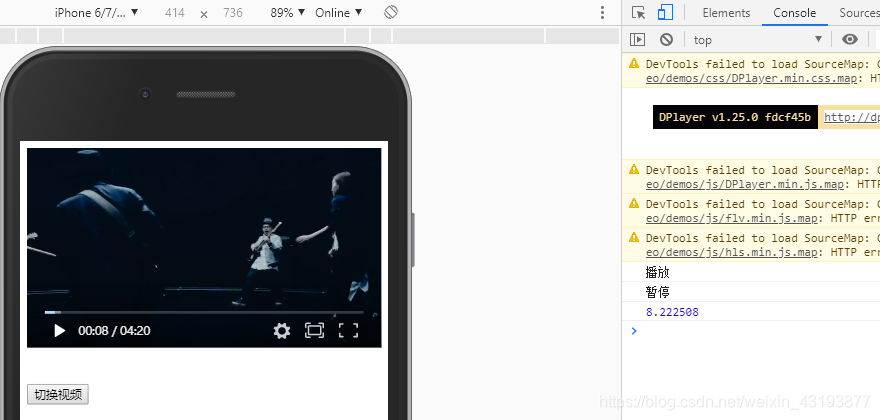Toggle web fullscreen in video player
This screenshot has height=420, width=880.
pos(314,330)
